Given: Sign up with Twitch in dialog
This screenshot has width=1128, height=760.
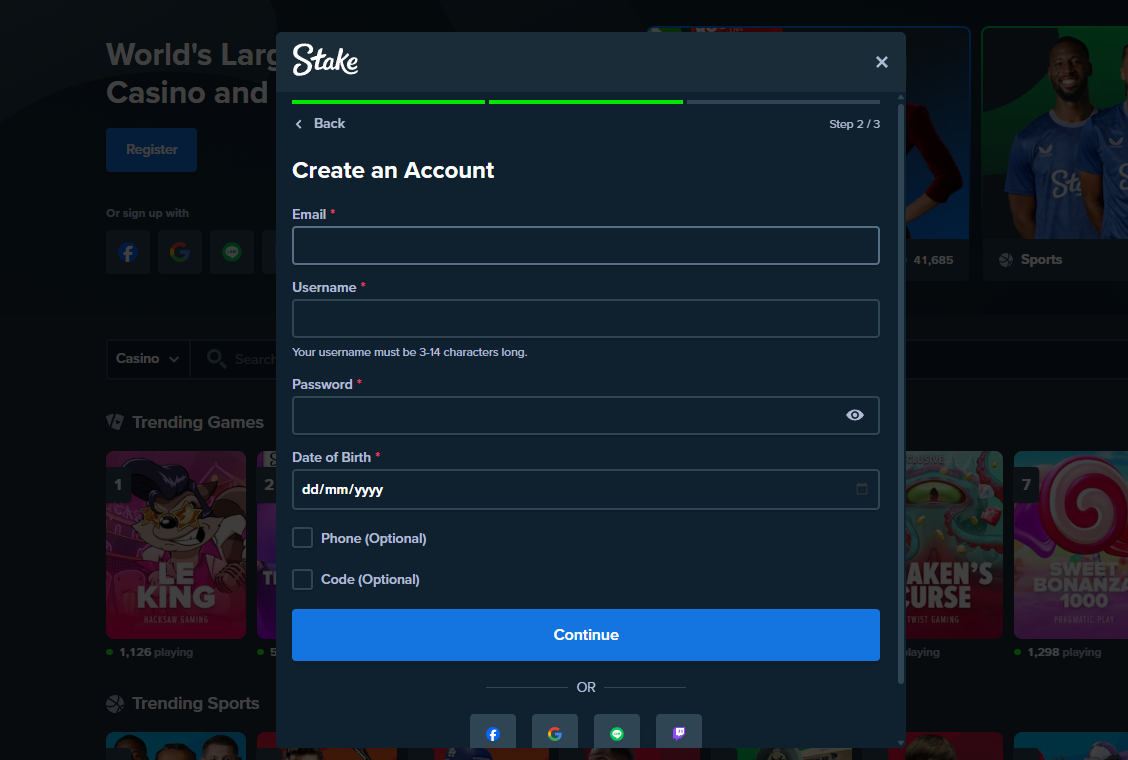Looking at the screenshot, I should tap(678, 732).
